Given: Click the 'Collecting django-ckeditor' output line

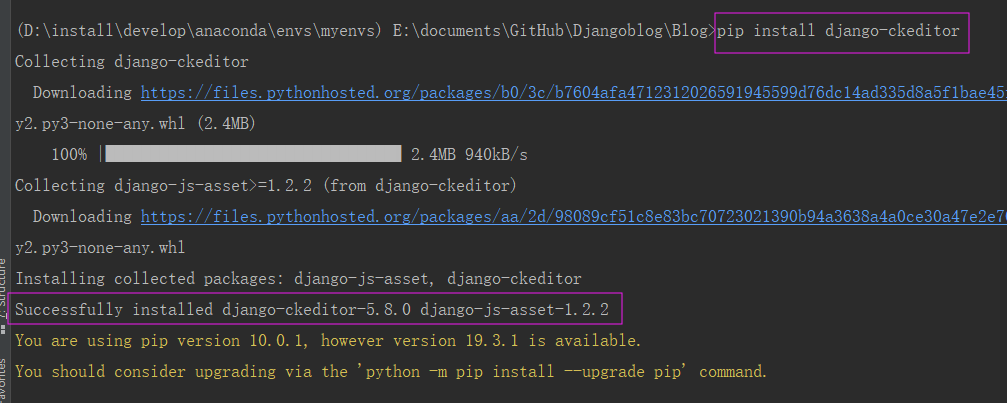Looking at the screenshot, I should [x=132, y=62].
